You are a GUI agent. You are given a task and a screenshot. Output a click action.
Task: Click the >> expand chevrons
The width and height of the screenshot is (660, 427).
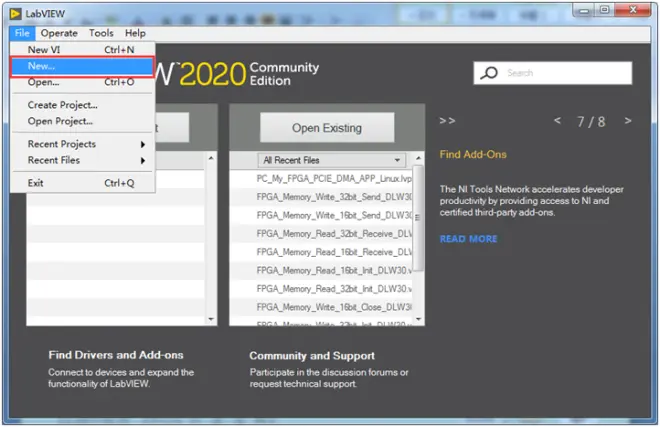[x=447, y=121]
